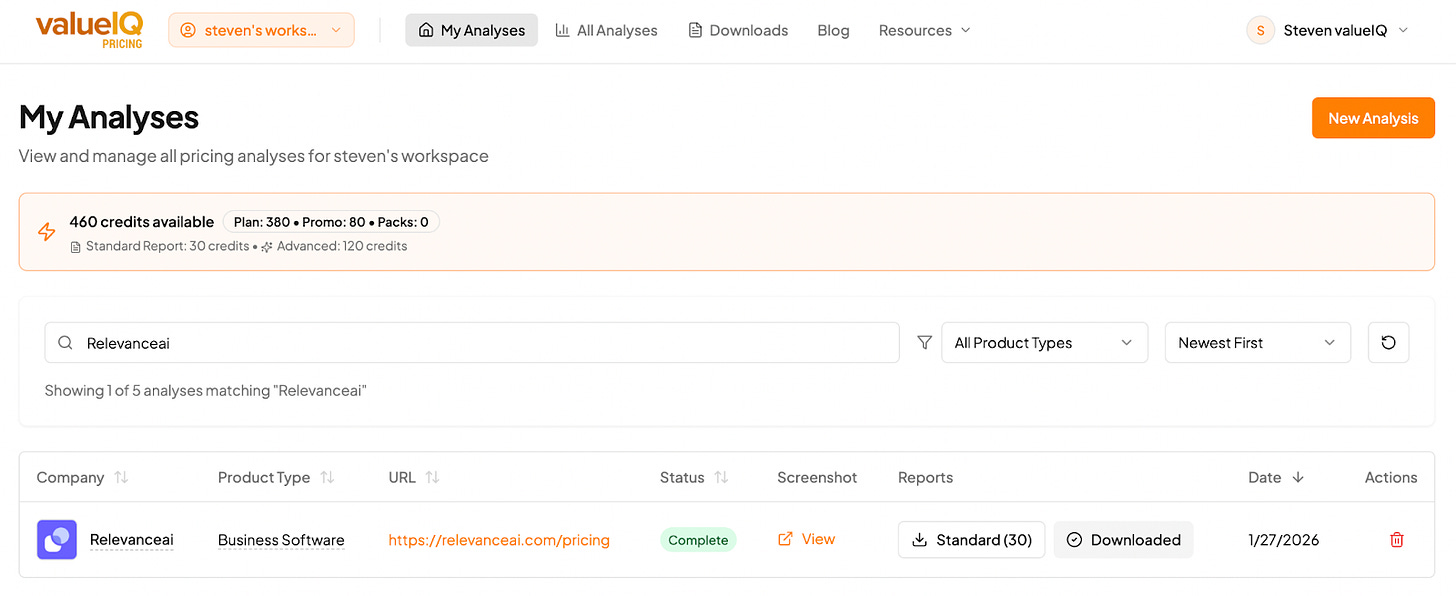Sort by the Product Type column arrows
Screen dimensions: 1456x596
(327, 478)
